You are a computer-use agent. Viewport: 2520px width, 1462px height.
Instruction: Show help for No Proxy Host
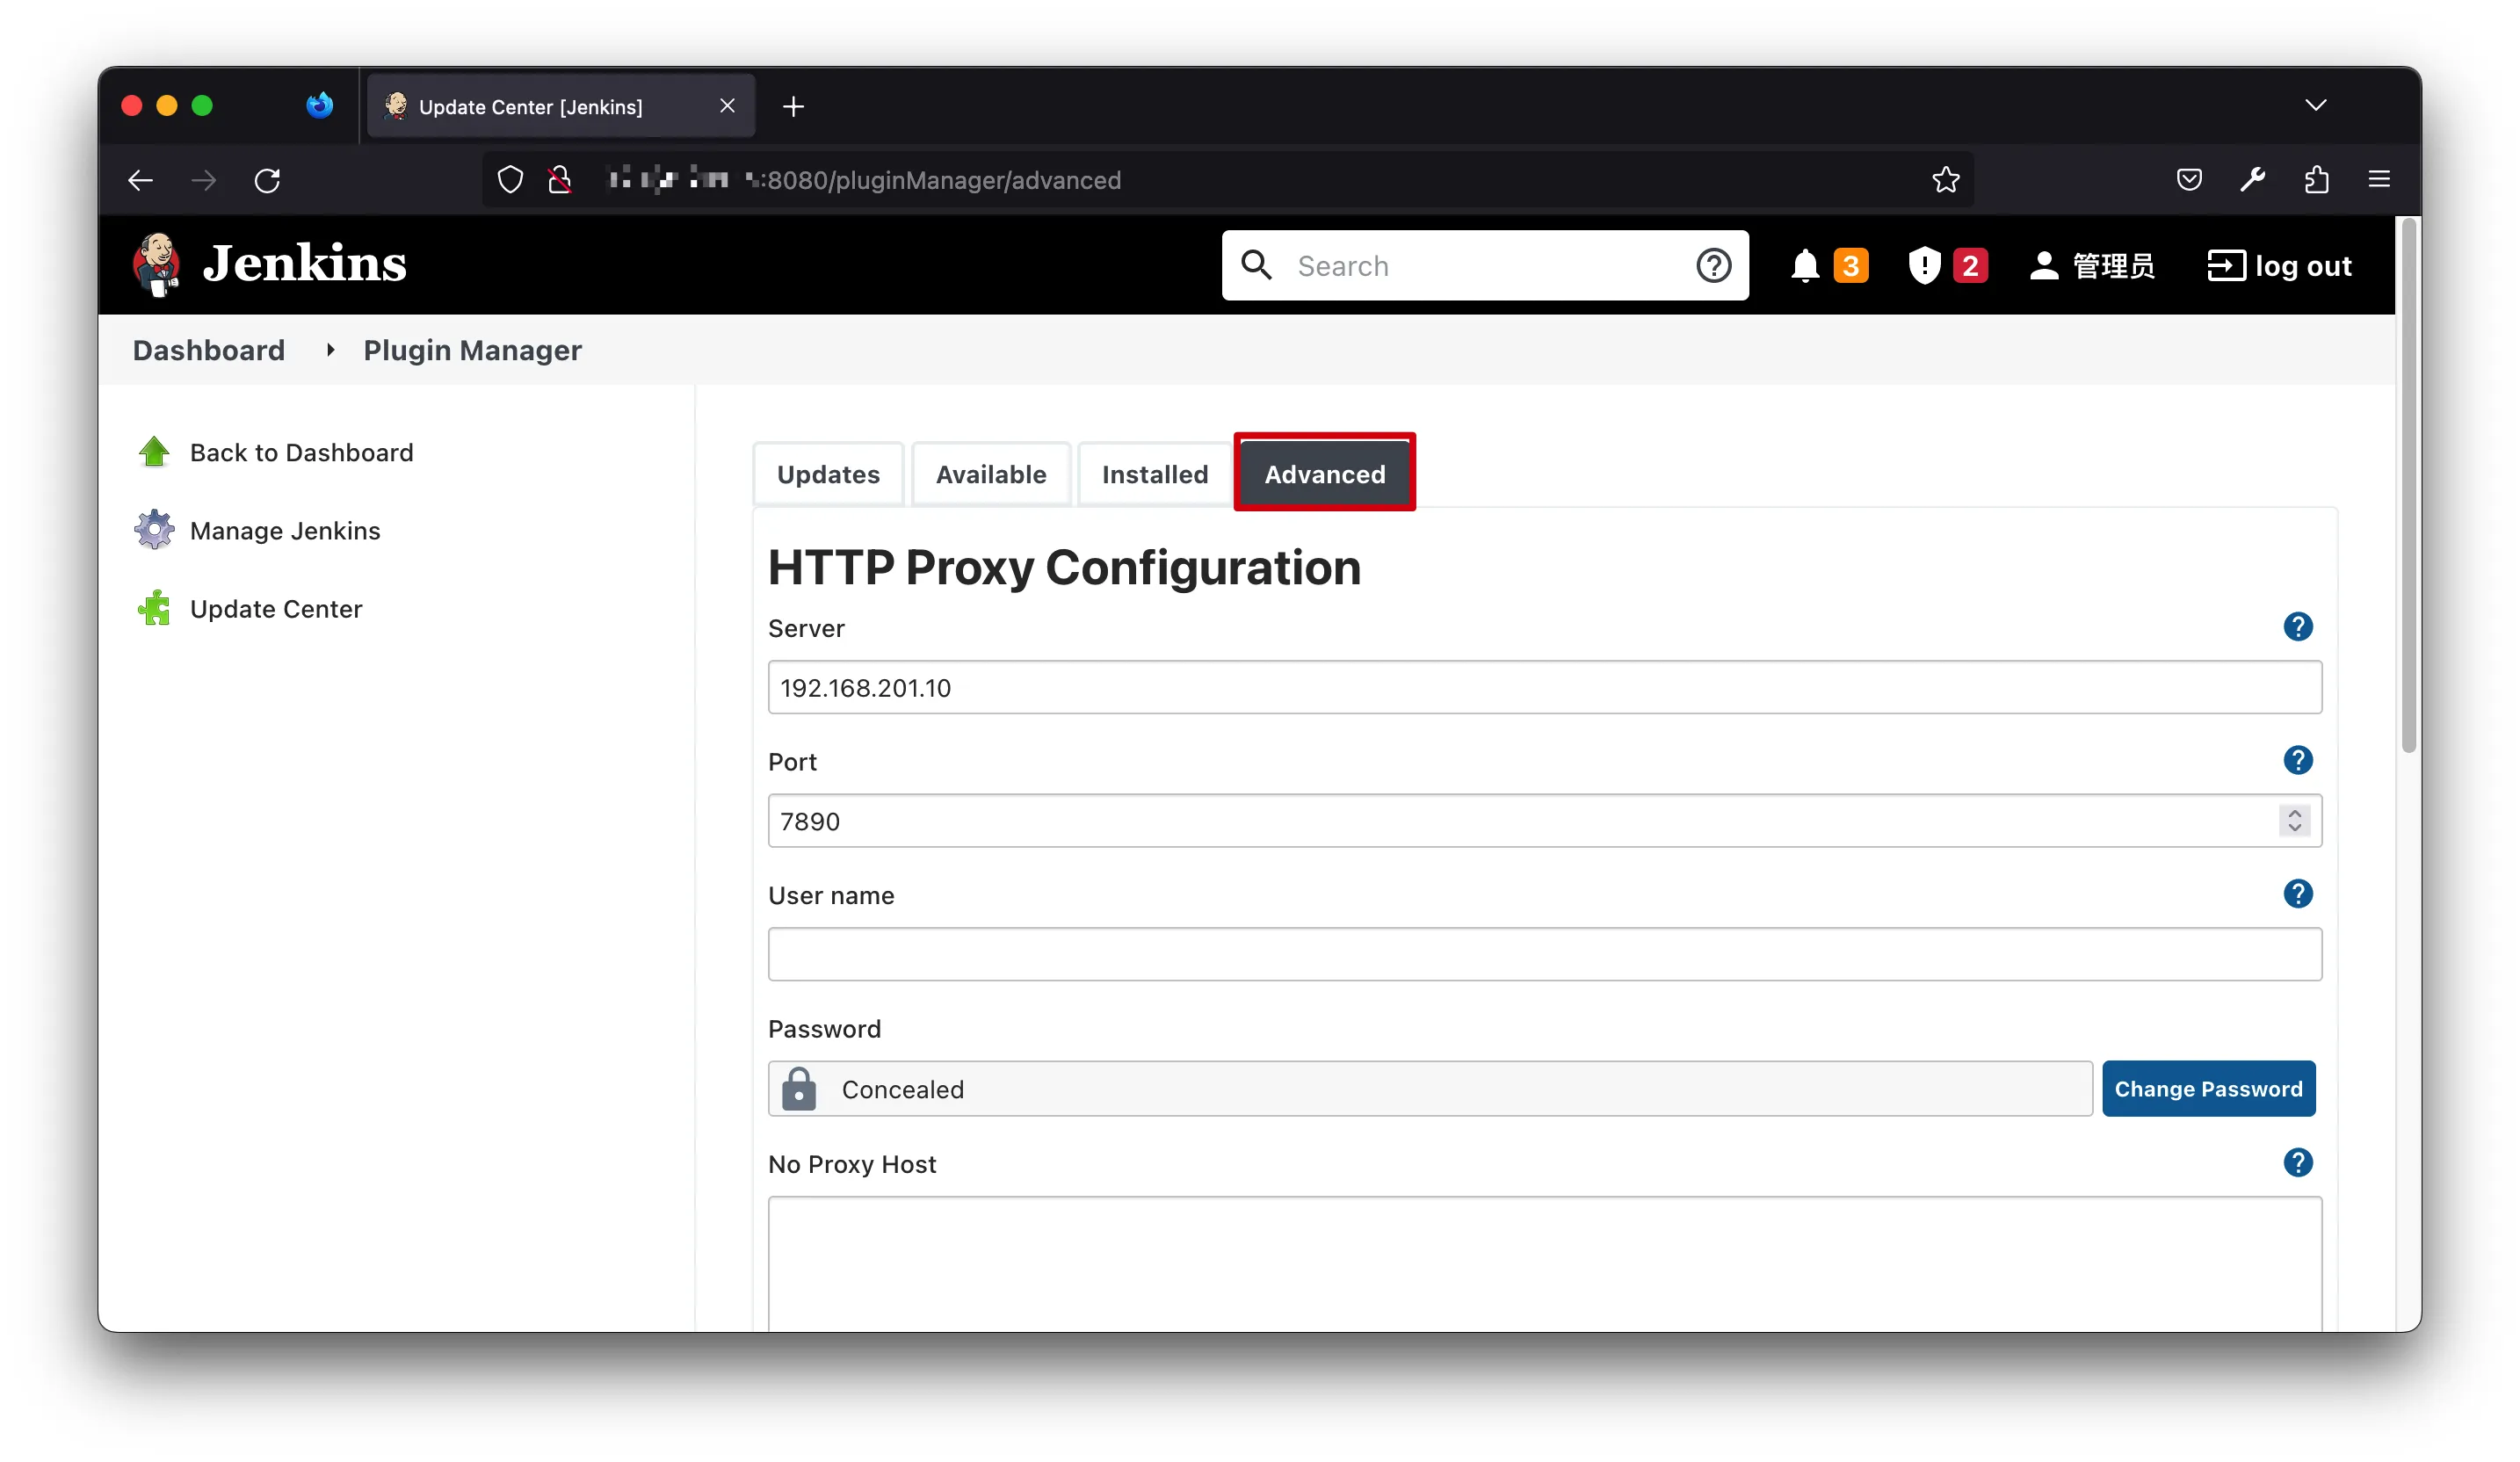(2297, 1163)
